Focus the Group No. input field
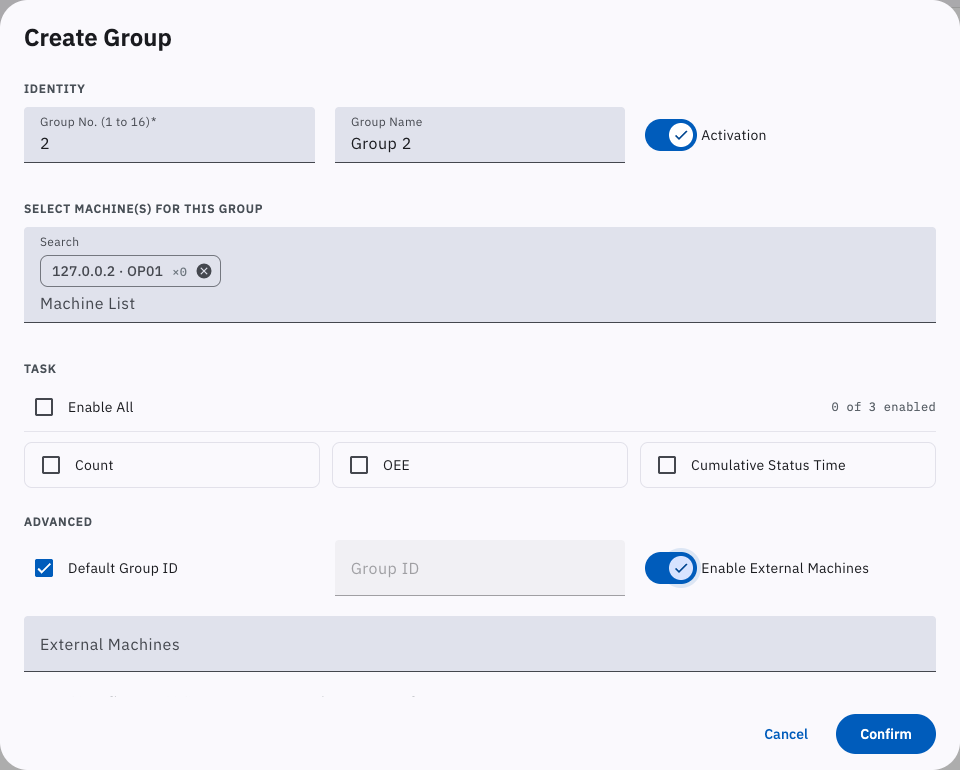The image size is (960, 770). (x=169, y=135)
